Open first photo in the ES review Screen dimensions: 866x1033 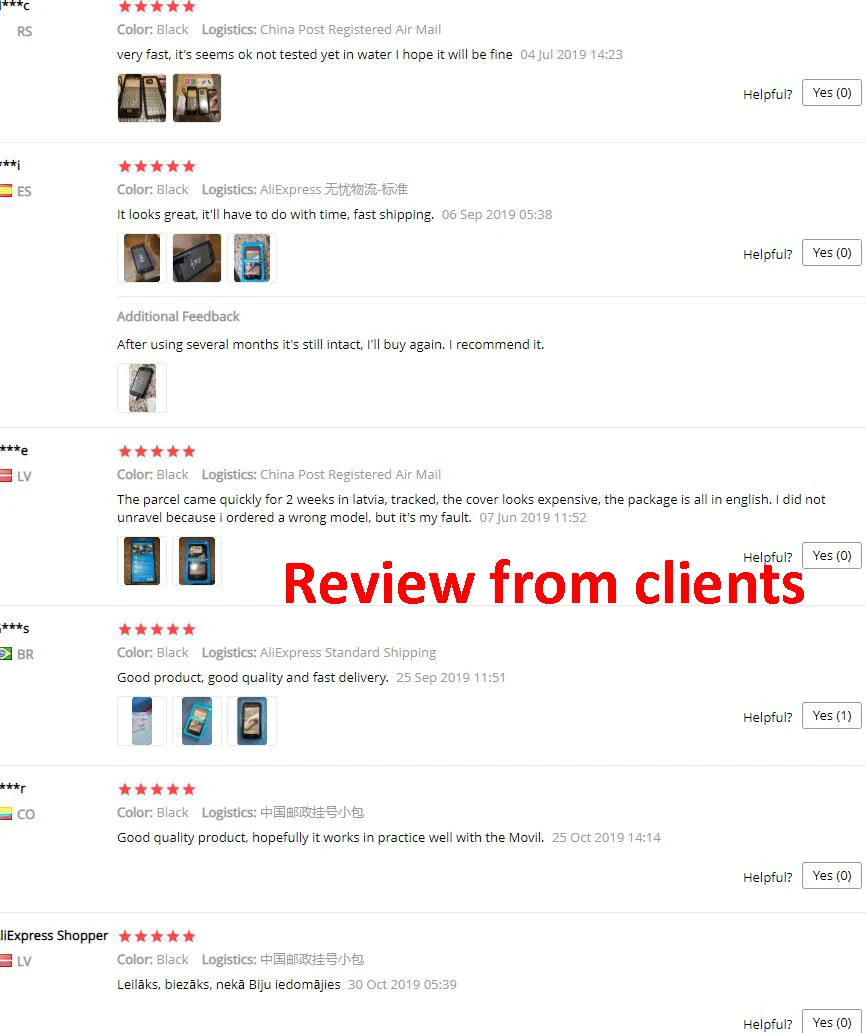(x=142, y=258)
